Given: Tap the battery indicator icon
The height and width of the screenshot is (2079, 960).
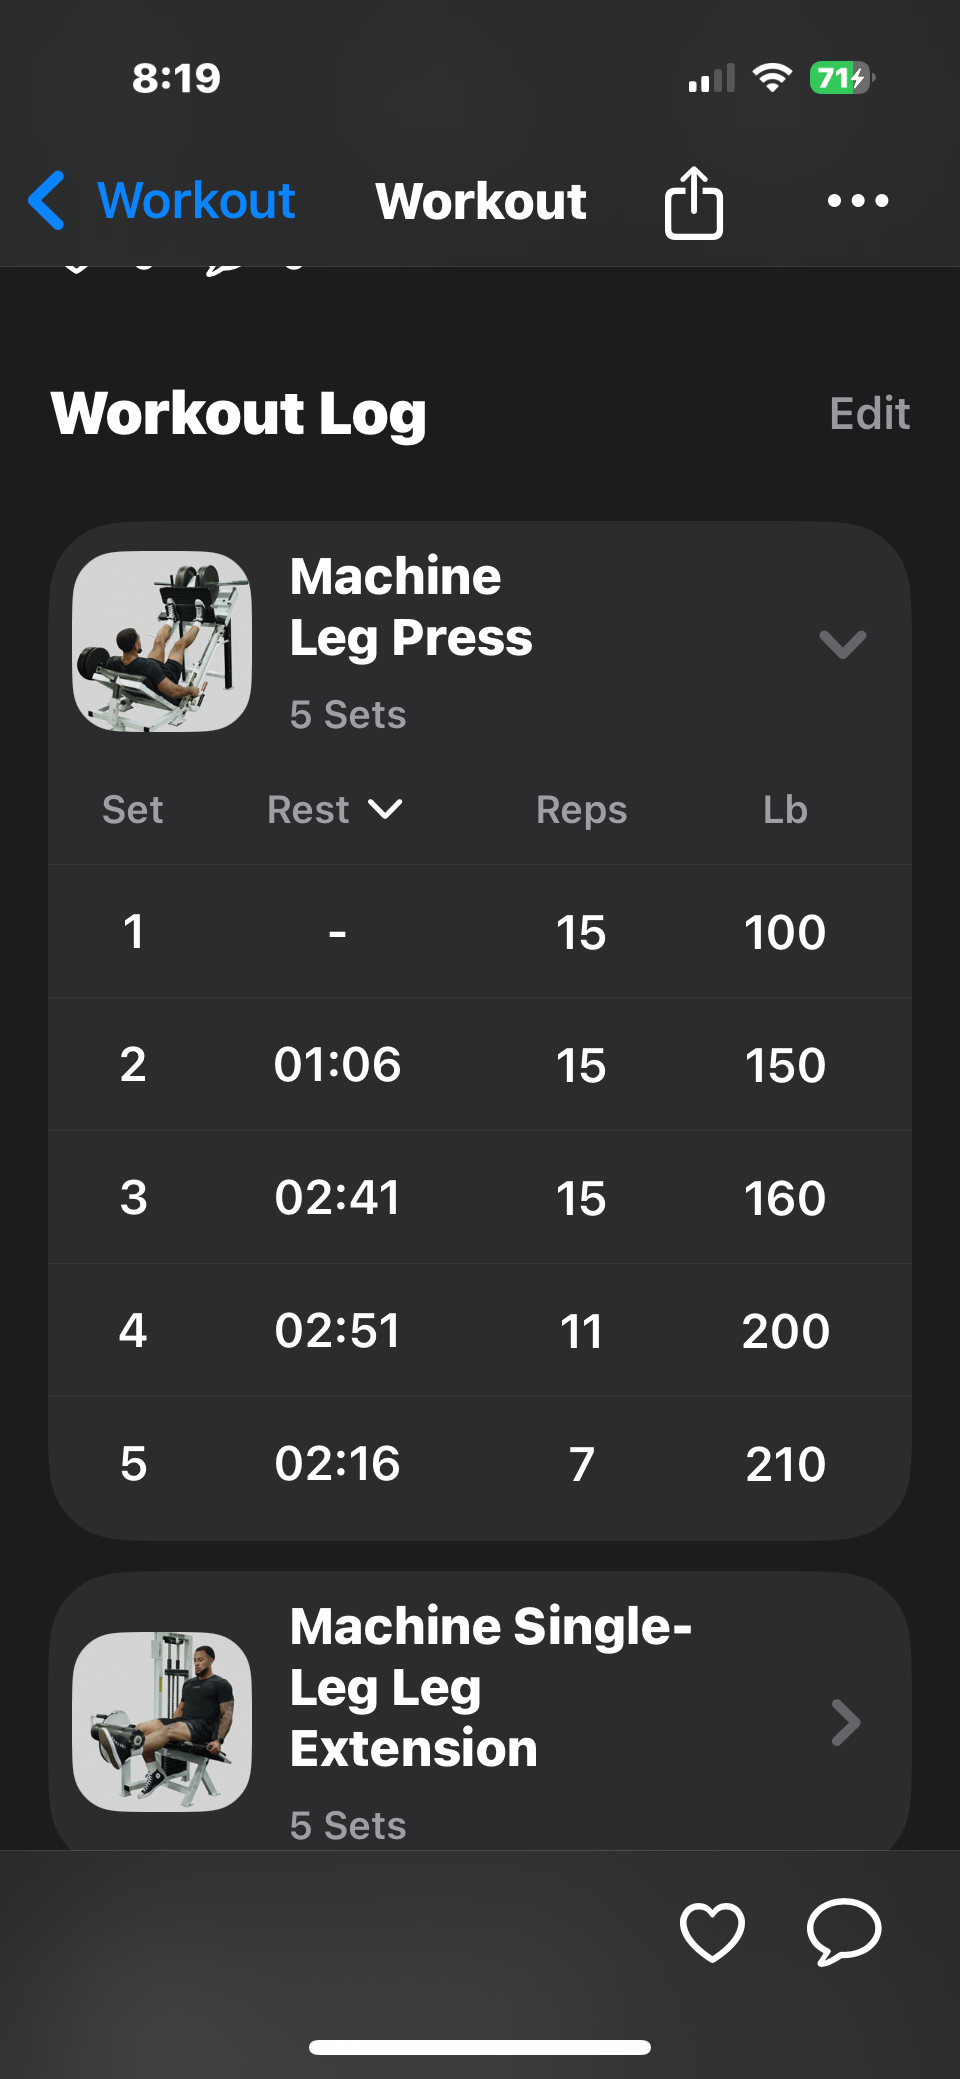Looking at the screenshot, I should (842, 78).
